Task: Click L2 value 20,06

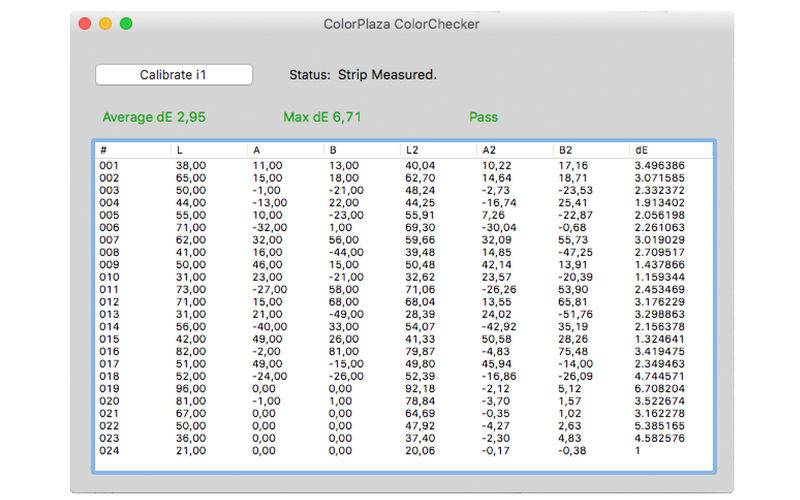Action: click(420, 451)
